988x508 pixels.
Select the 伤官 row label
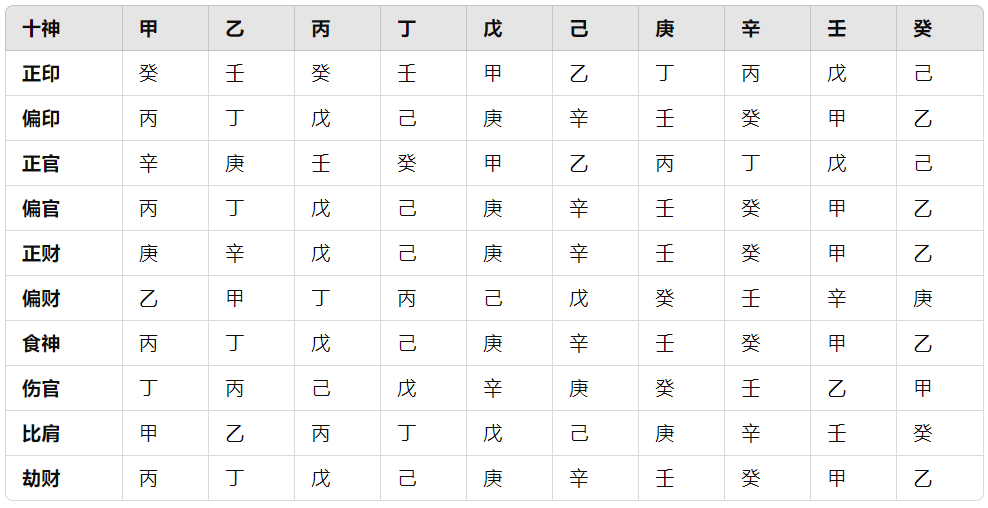(41, 389)
